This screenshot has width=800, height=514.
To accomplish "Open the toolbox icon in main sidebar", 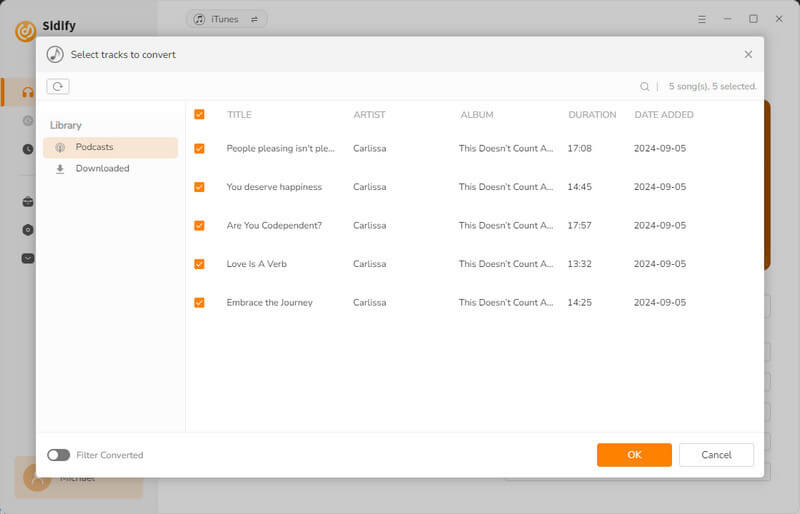I will (x=28, y=202).
